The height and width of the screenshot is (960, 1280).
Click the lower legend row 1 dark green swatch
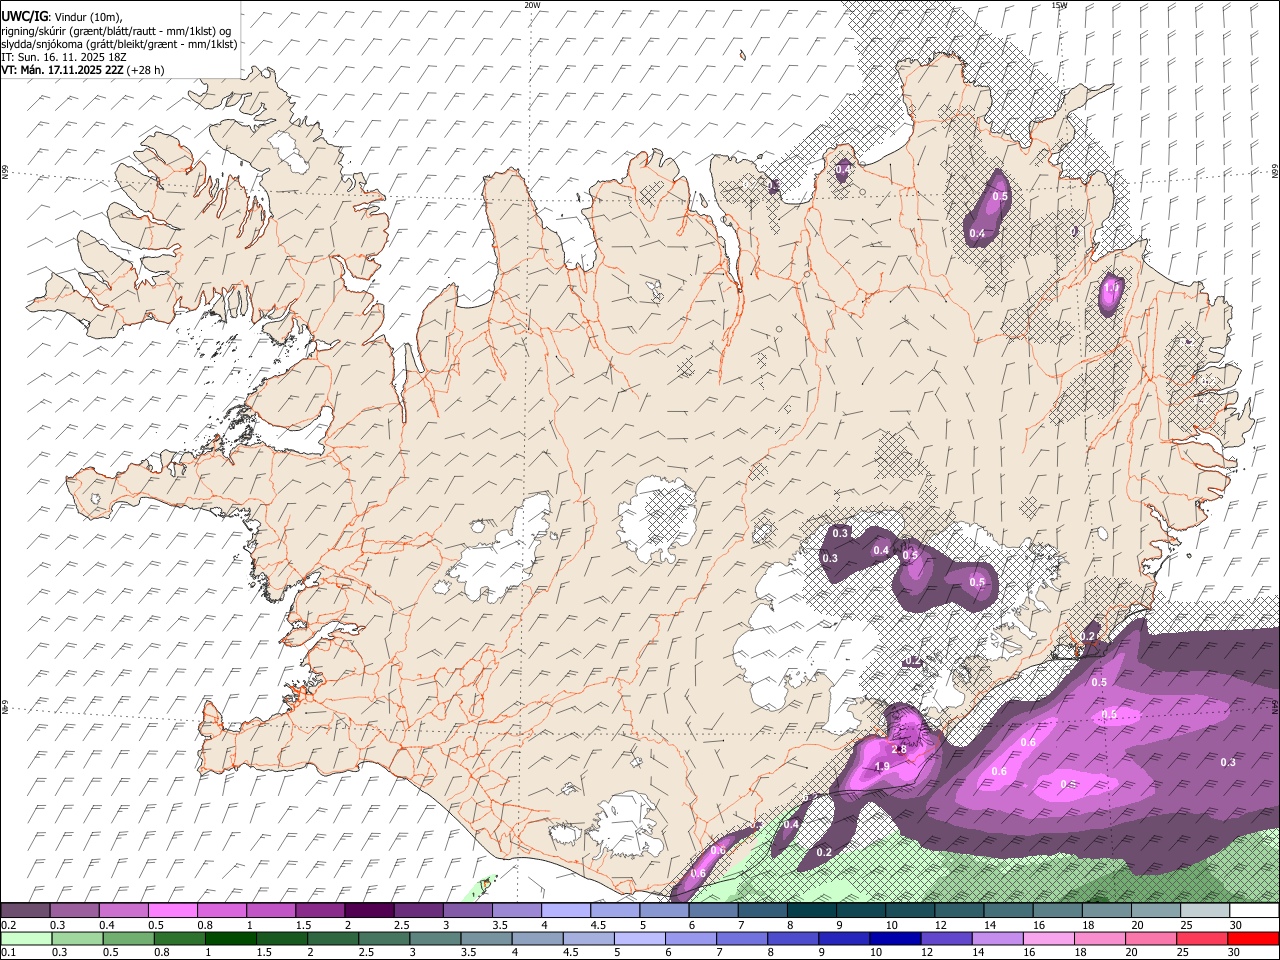(230, 938)
